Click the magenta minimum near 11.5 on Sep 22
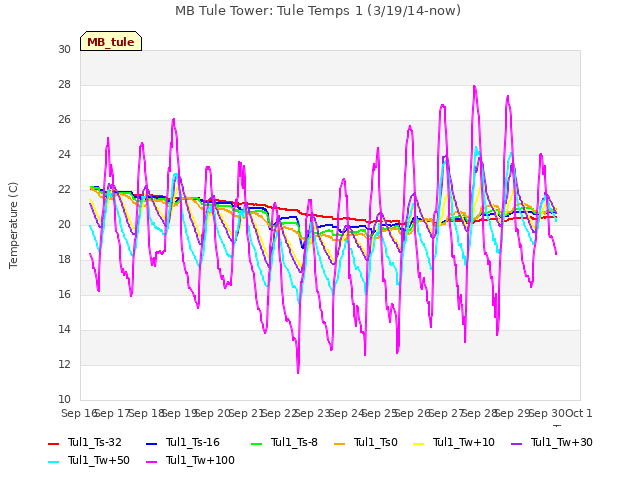Image resolution: width=640 pixels, height=480 pixels. pos(298,372)
